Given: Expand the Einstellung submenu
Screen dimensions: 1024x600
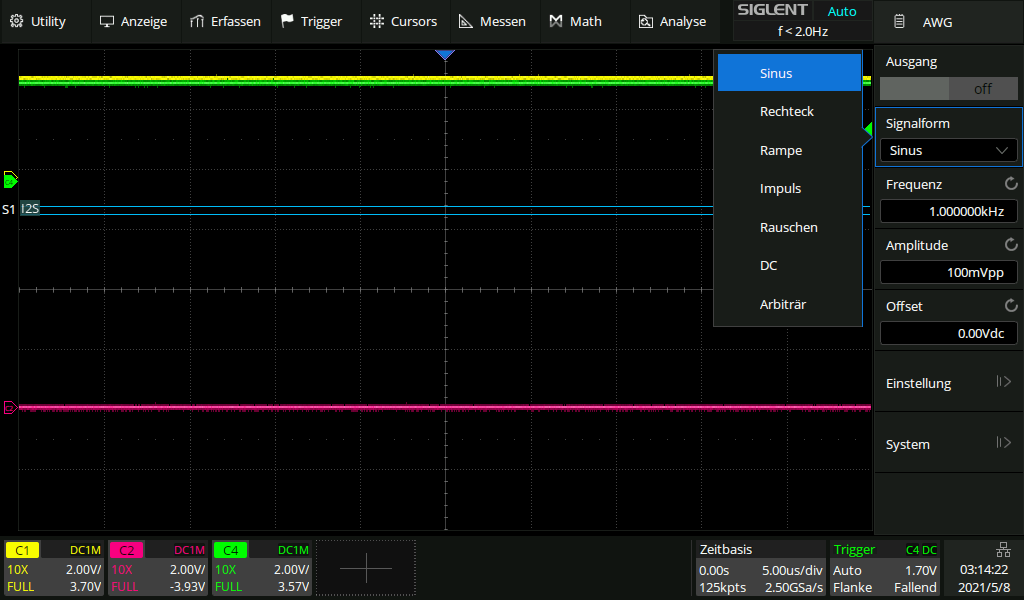Looking at the screenshot, I should pyautogui.click(x=948, y=383).
